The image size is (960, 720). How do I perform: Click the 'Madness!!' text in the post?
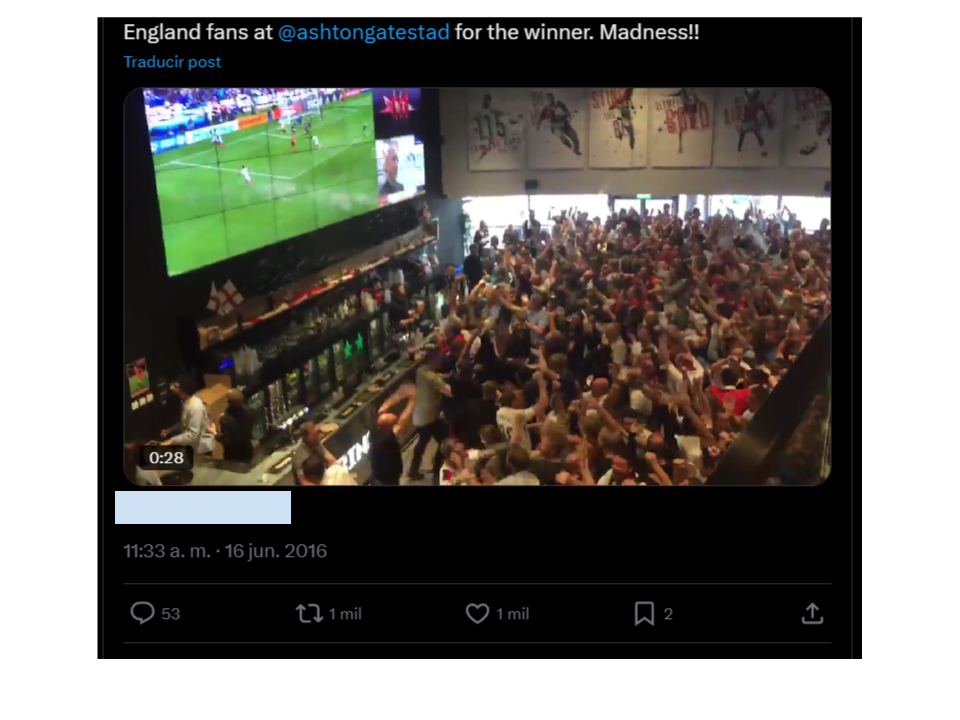click(x=649, y=32)
